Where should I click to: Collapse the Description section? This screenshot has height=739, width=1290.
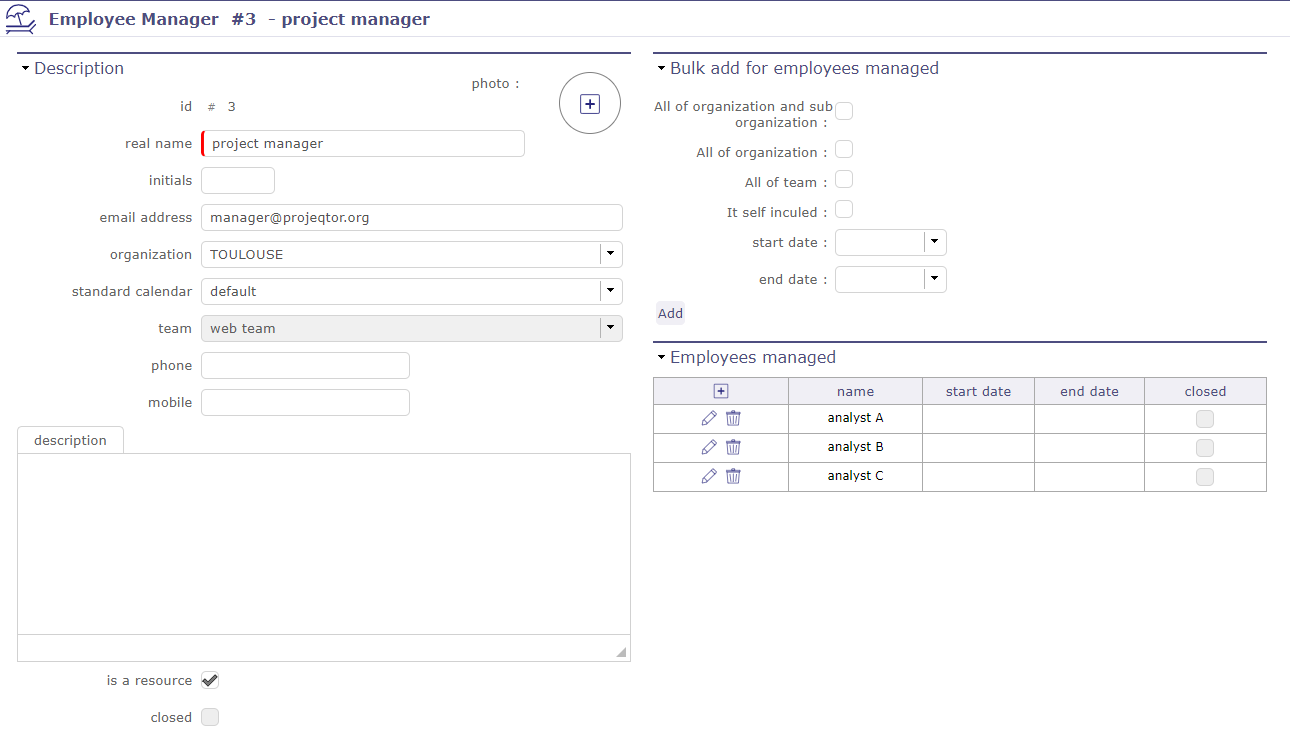[x=24, y=68]
